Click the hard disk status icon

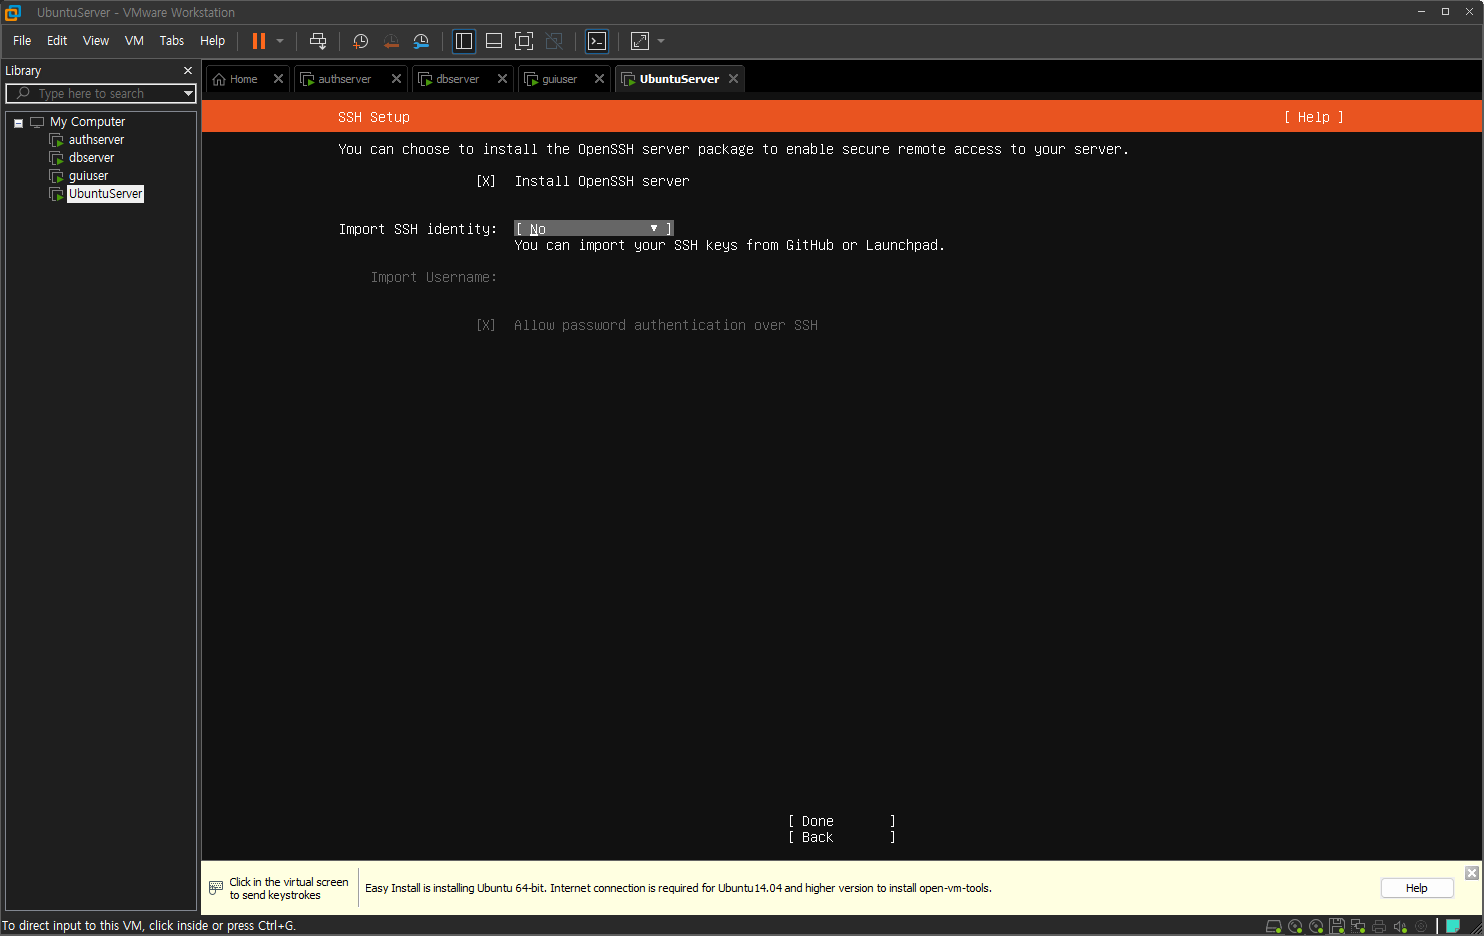coord(1274,925)
